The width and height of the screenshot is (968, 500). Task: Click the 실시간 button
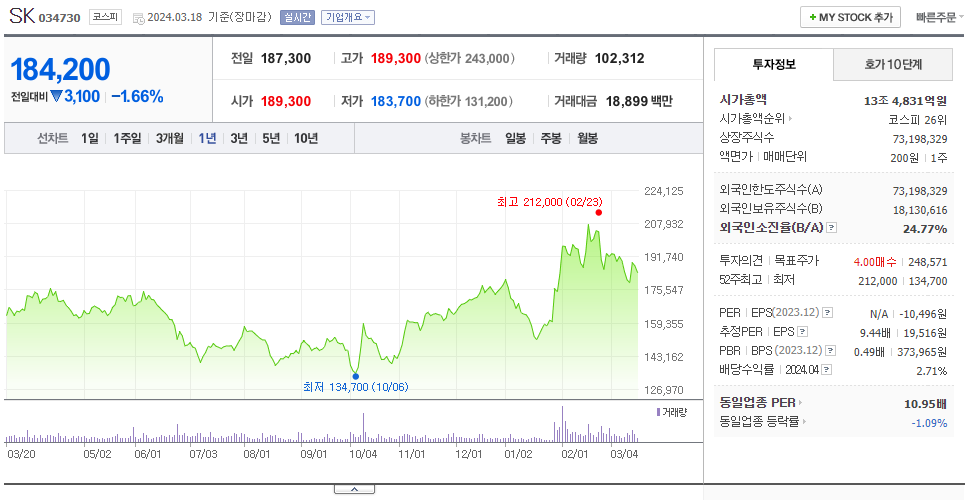coord(298,17)
